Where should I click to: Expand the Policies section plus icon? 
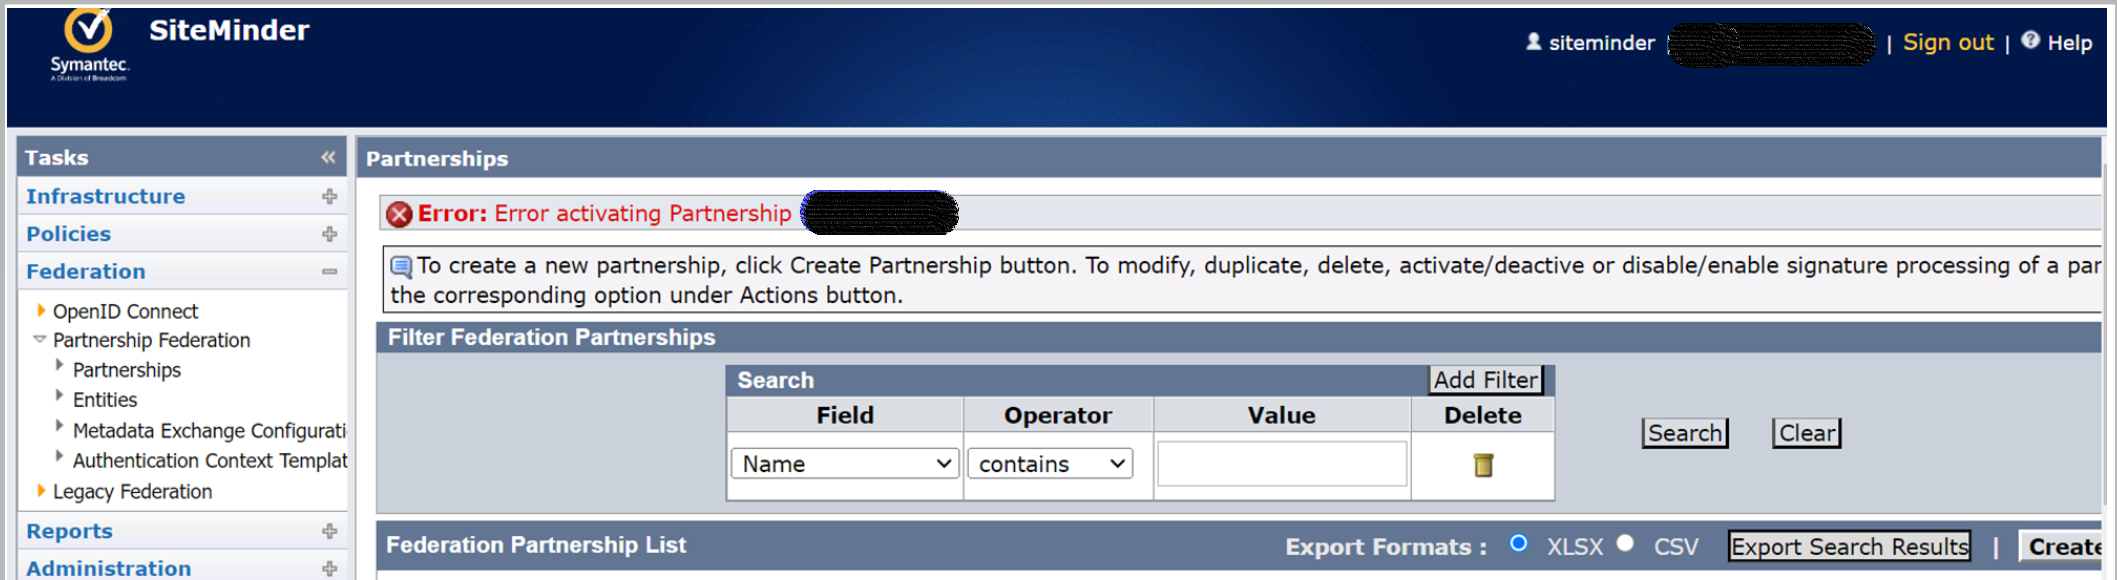coord(329,234)
